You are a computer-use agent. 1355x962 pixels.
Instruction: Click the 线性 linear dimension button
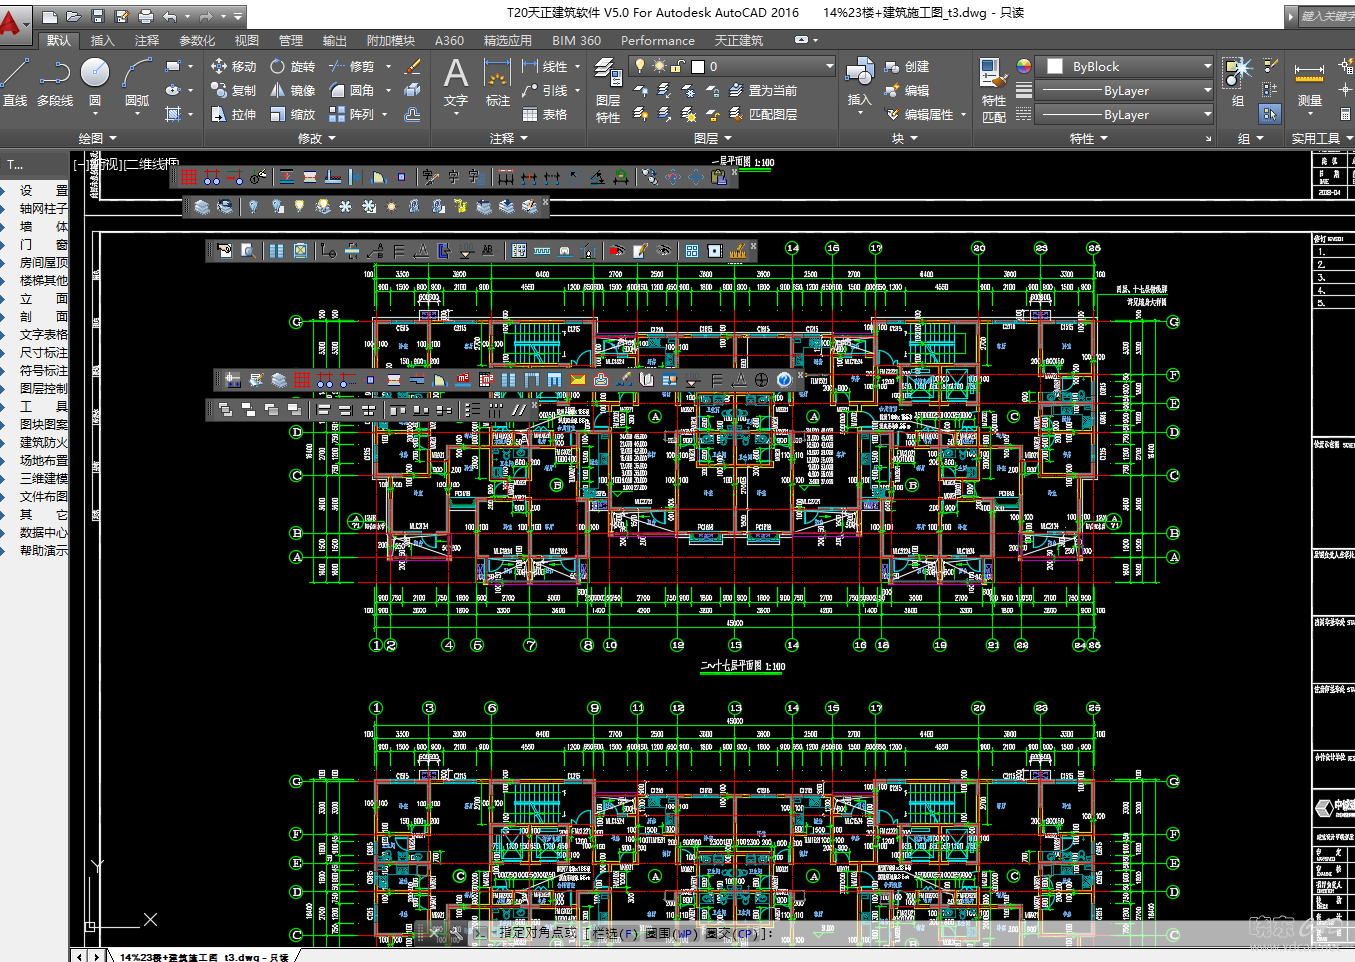(545, 66)
